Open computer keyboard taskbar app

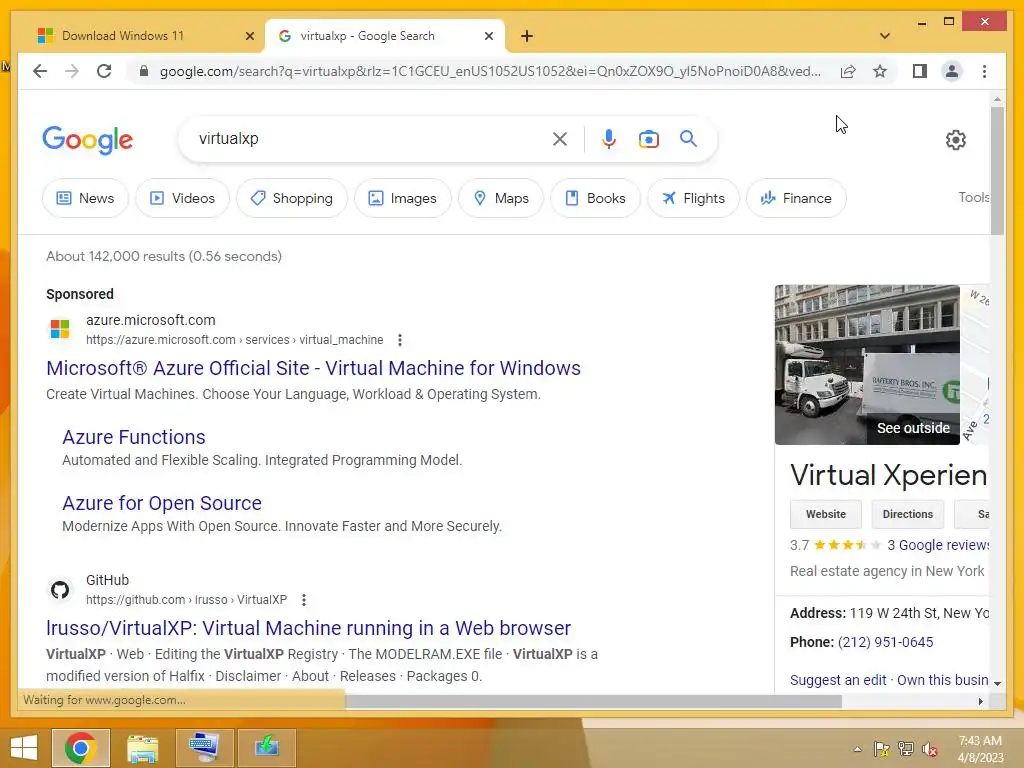204,748
